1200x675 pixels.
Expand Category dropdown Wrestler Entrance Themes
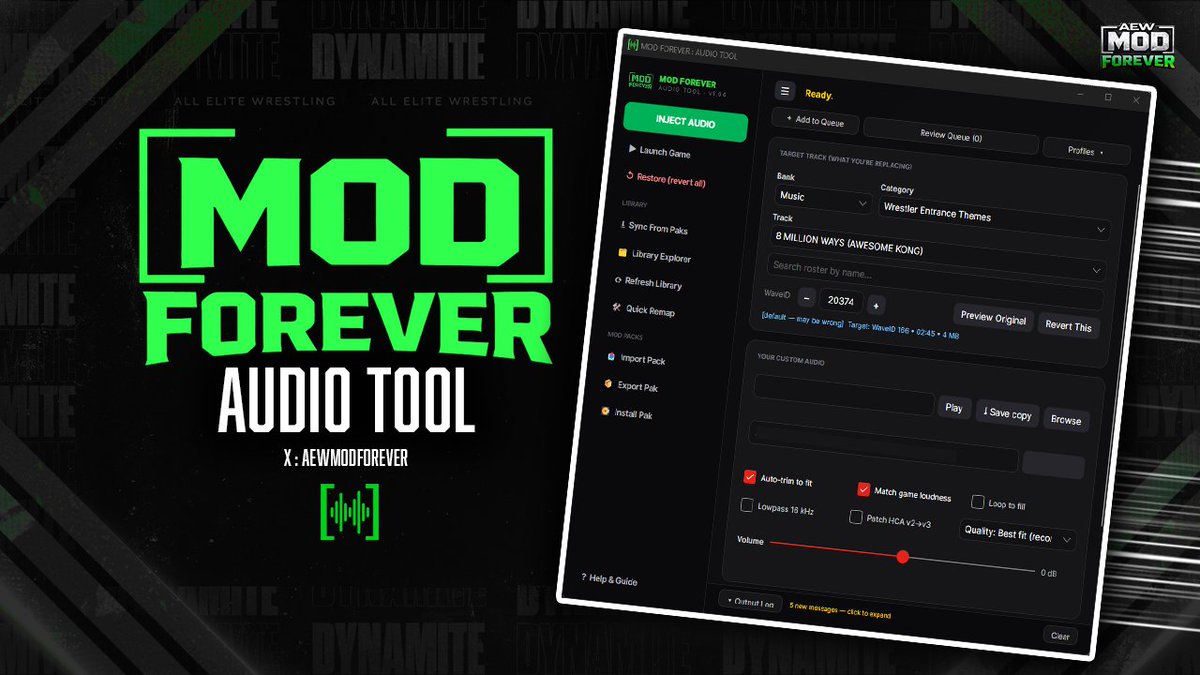[994, 217]
